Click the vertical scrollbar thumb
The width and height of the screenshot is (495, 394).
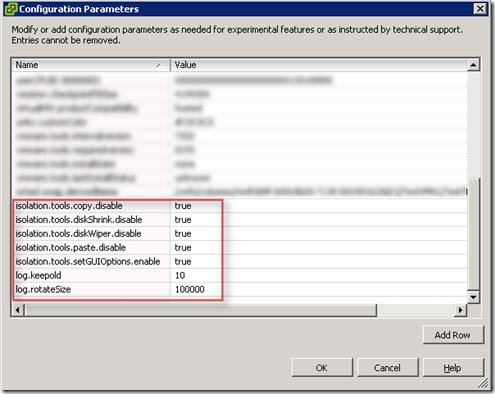[473, 233]
